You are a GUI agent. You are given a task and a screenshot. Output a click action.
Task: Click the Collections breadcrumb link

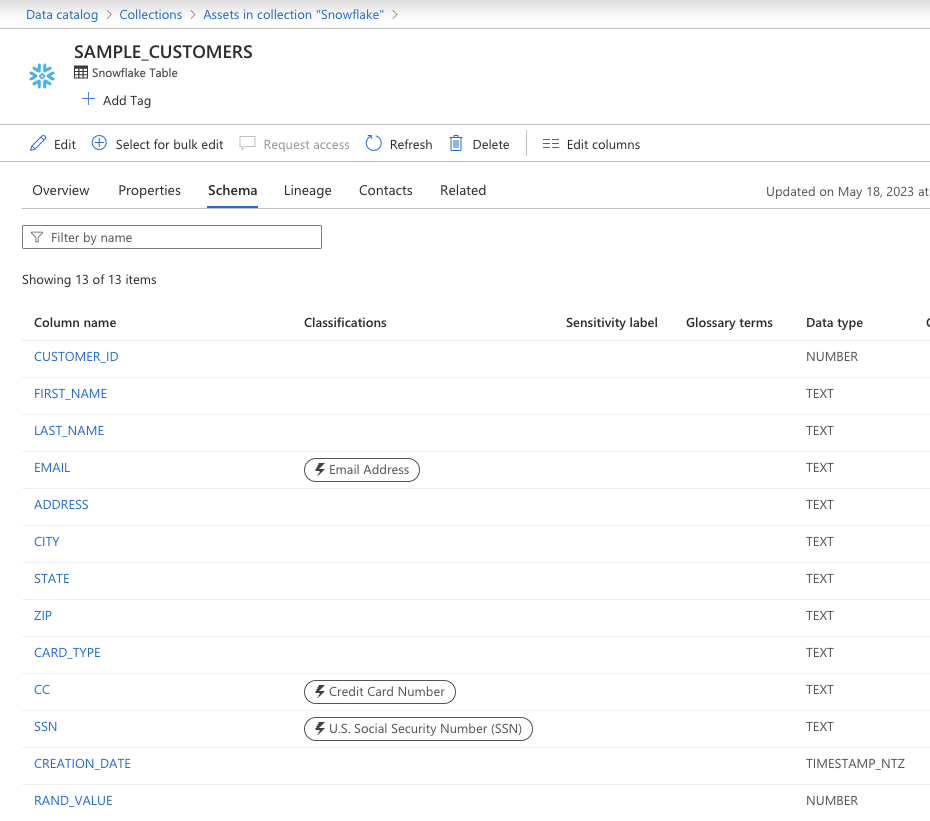click(x=150, y=15)
